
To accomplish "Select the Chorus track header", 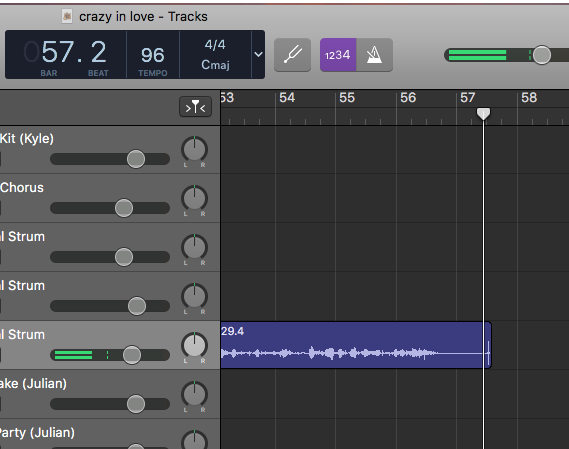I will tap(110, 199).
